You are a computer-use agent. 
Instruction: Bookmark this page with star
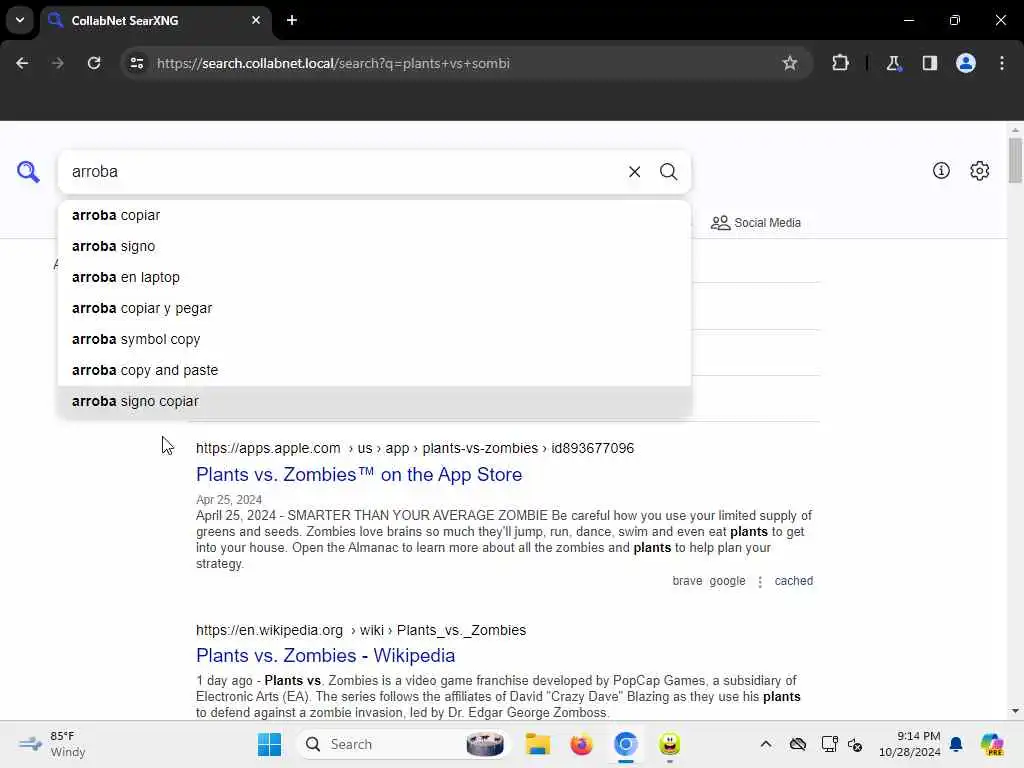click(790, 63)
